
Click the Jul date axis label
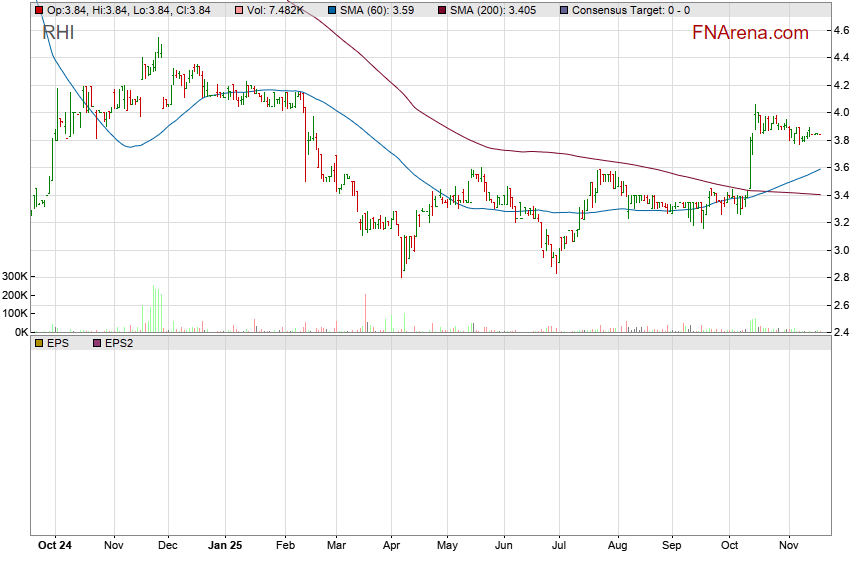coord(560,547)
